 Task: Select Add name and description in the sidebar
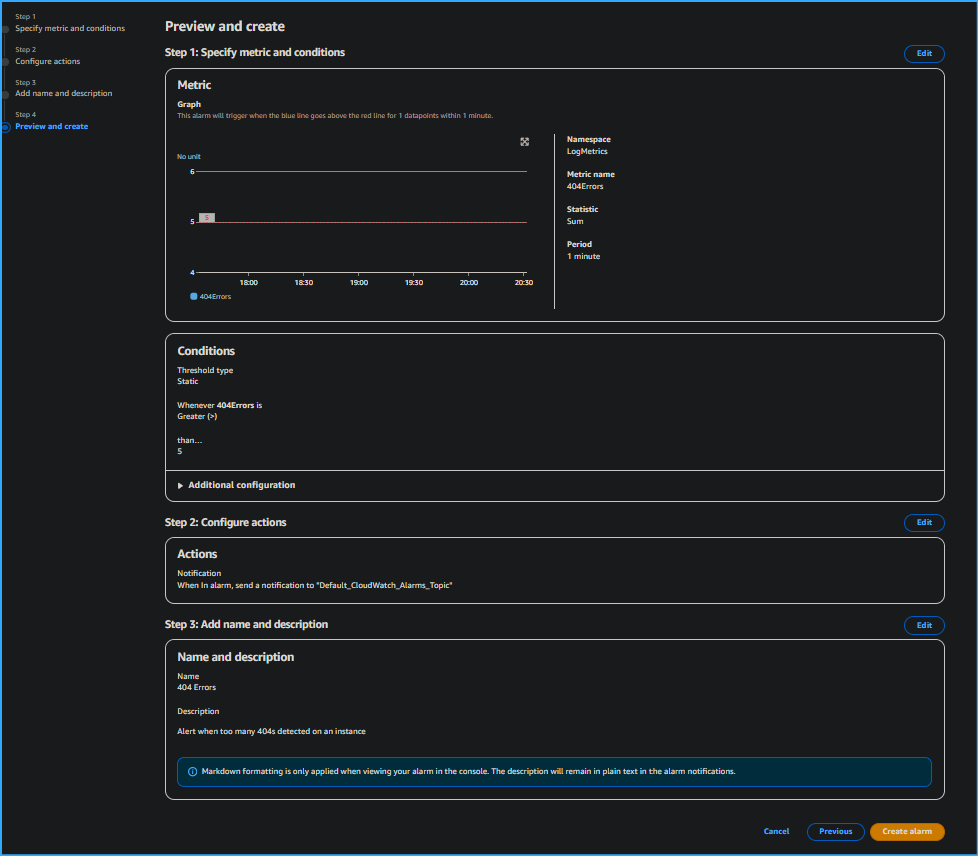point(65,92)
